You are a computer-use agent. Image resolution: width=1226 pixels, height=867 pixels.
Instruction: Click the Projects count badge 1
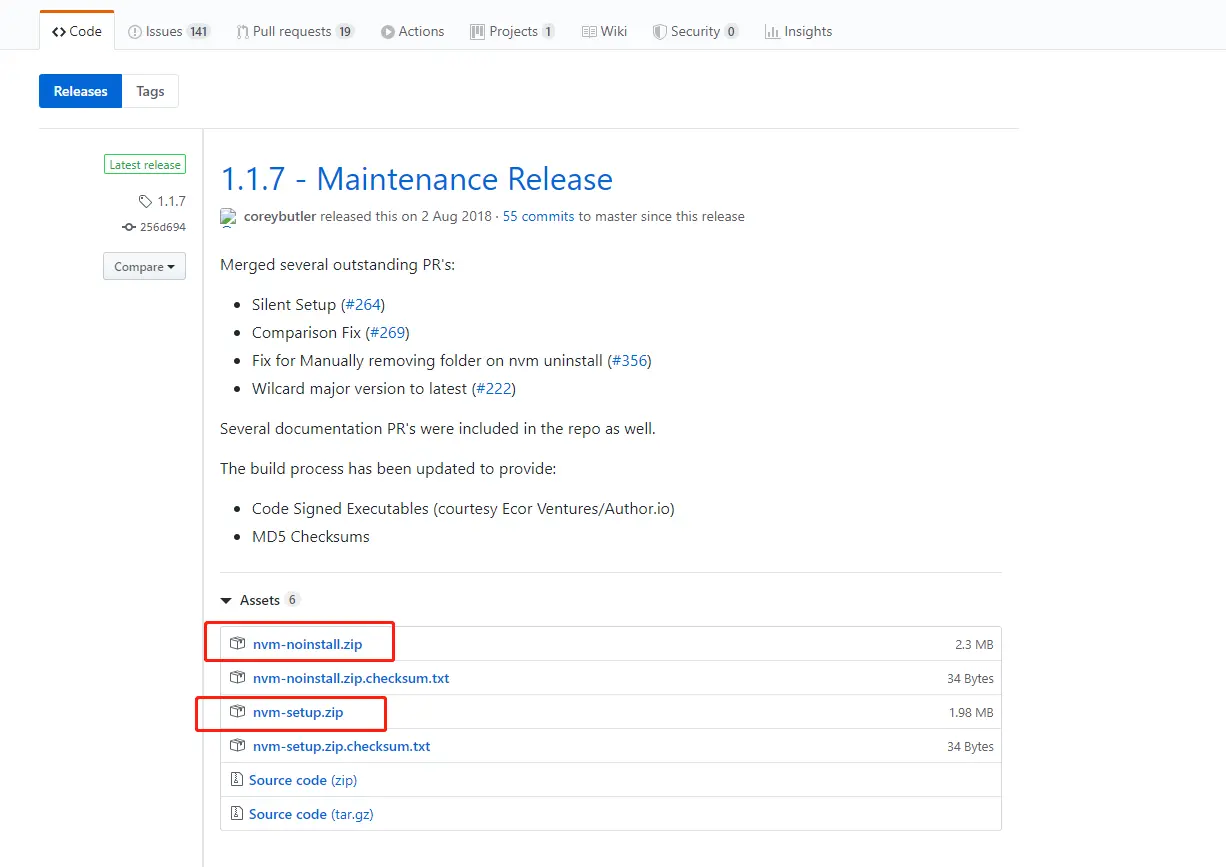coord(548,31)
